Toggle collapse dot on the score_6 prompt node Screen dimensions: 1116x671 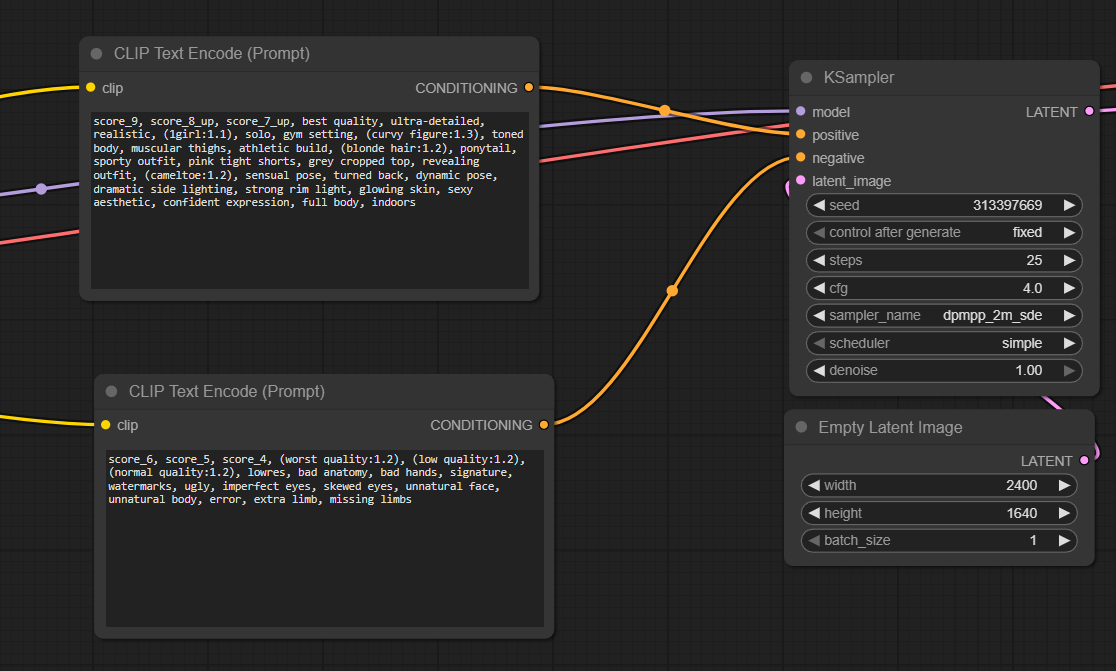[x=111, y=392]
